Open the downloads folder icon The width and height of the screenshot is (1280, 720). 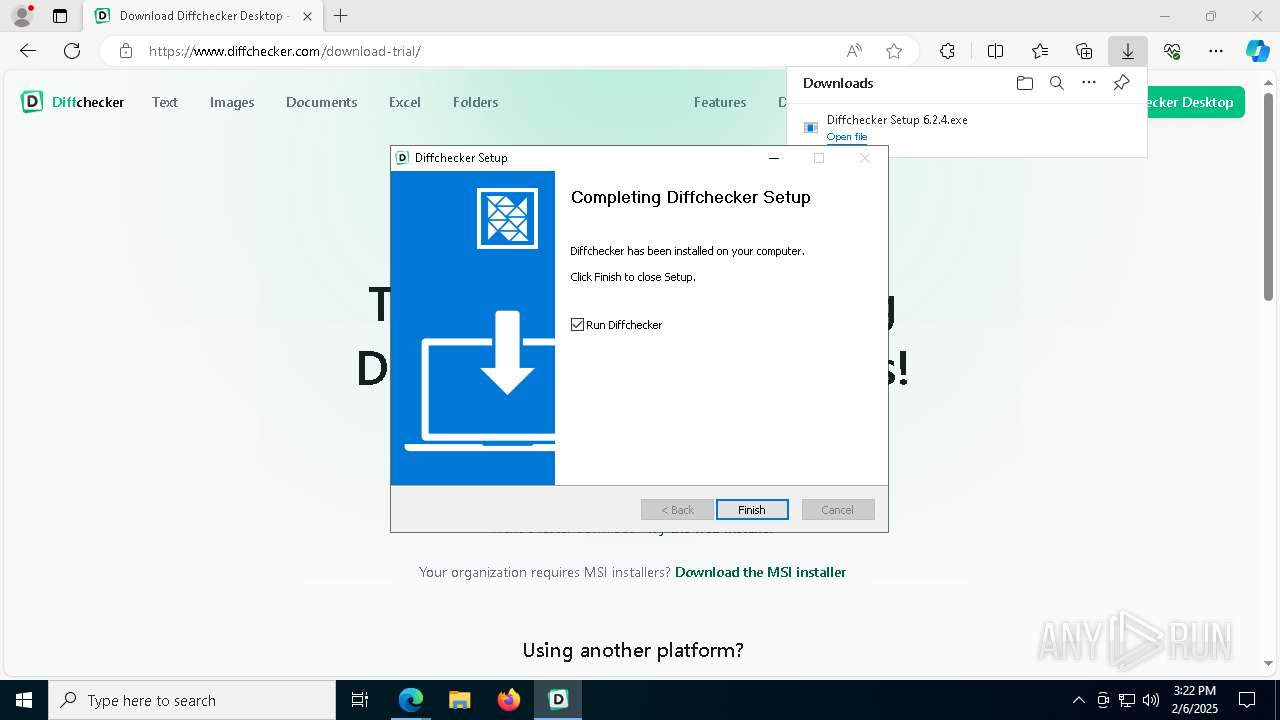[1024, 83]
